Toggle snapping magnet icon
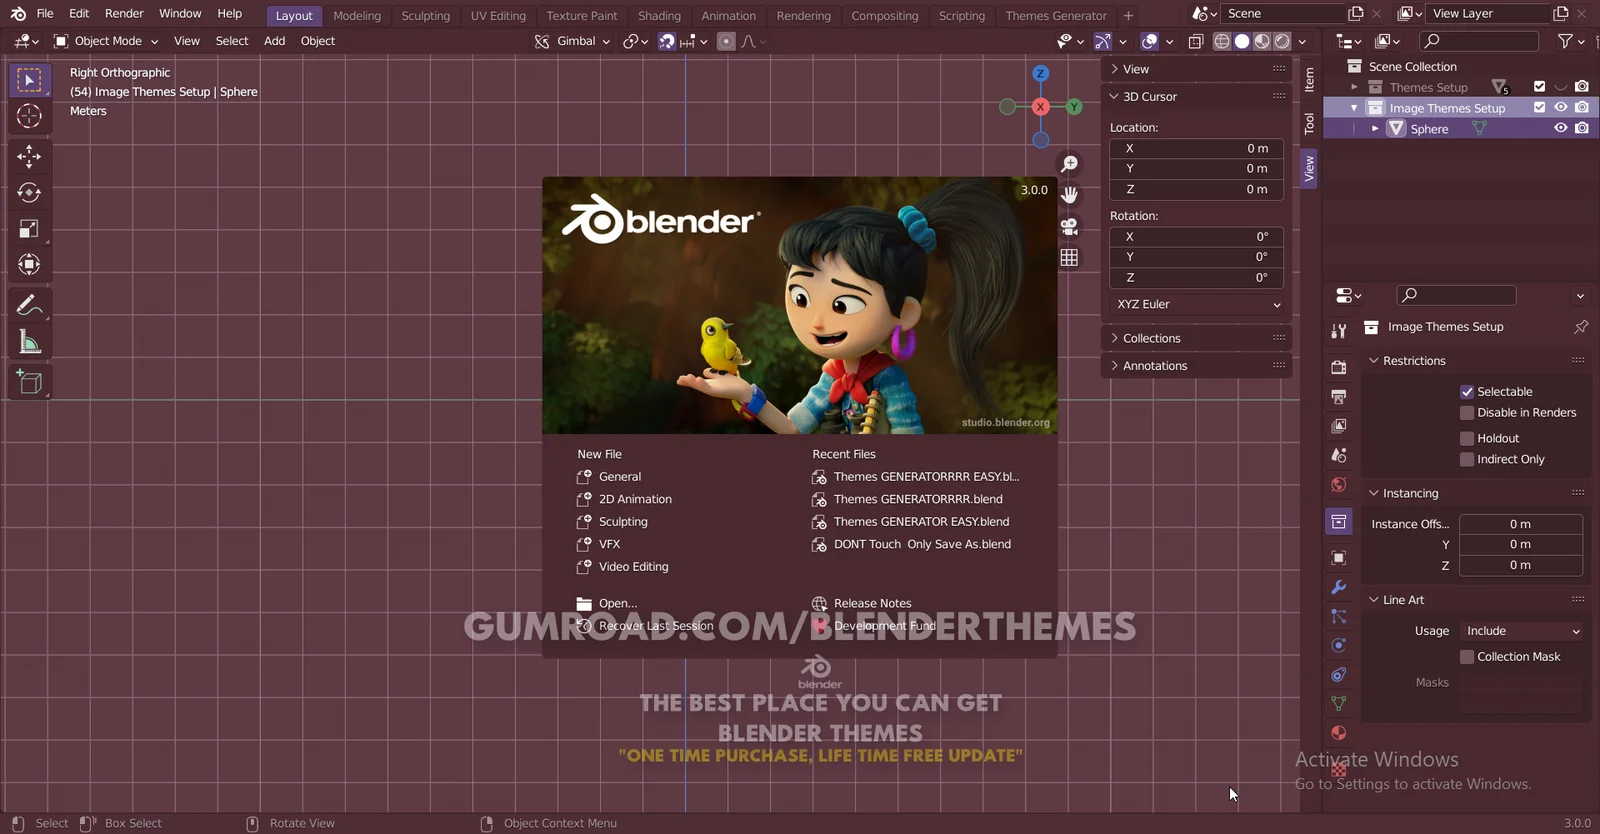The width and height of the screenshot is (1600, 834). point(667,41)
